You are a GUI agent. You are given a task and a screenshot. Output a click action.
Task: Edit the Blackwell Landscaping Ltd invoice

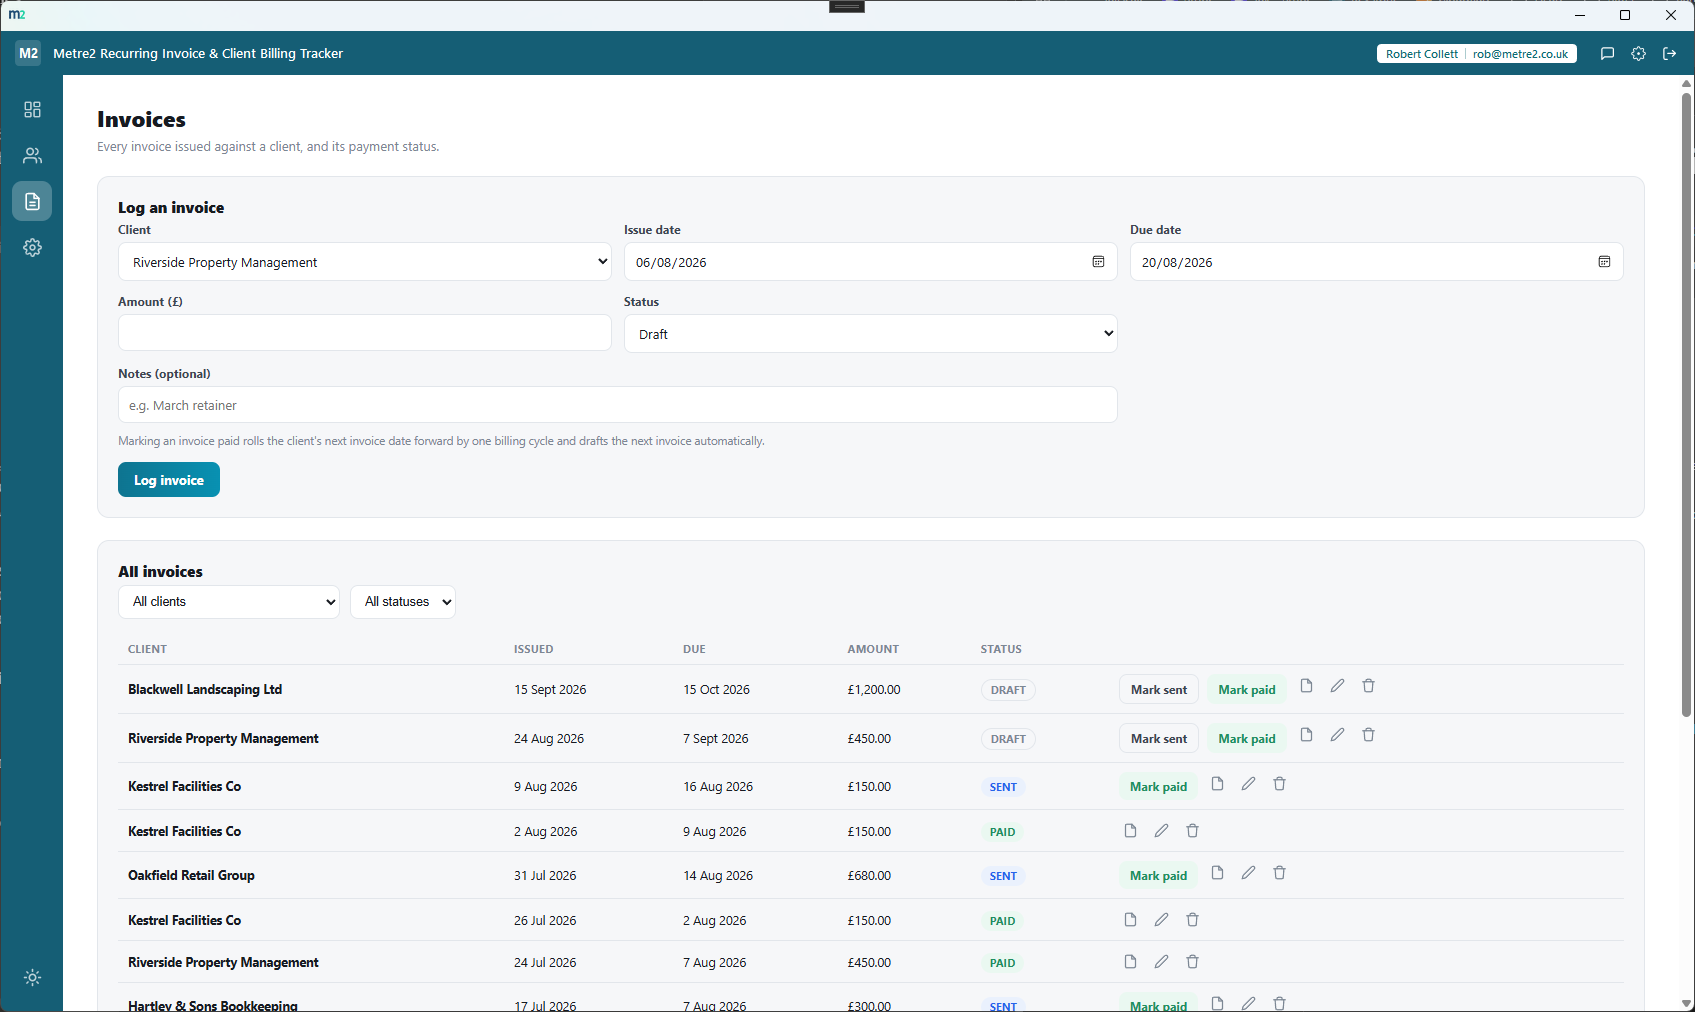click(1337, 686)
